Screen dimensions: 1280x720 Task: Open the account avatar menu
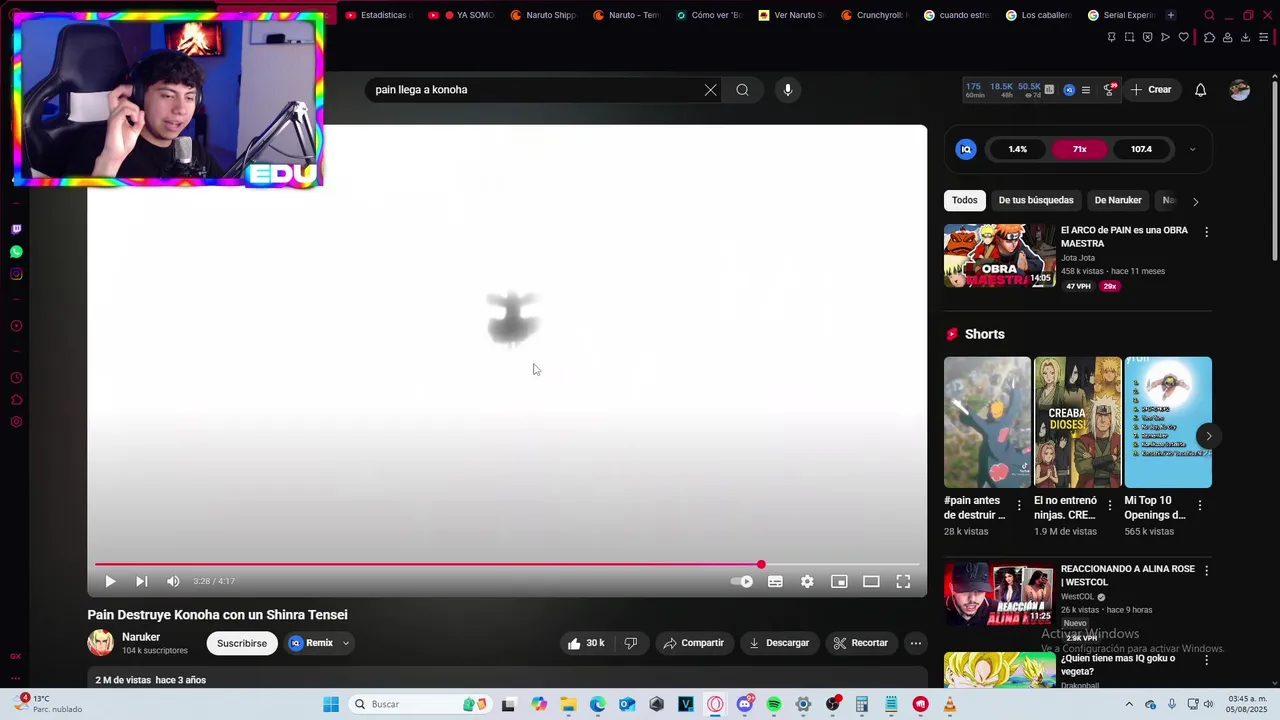pyautogui.click(x=1240, y=90)
